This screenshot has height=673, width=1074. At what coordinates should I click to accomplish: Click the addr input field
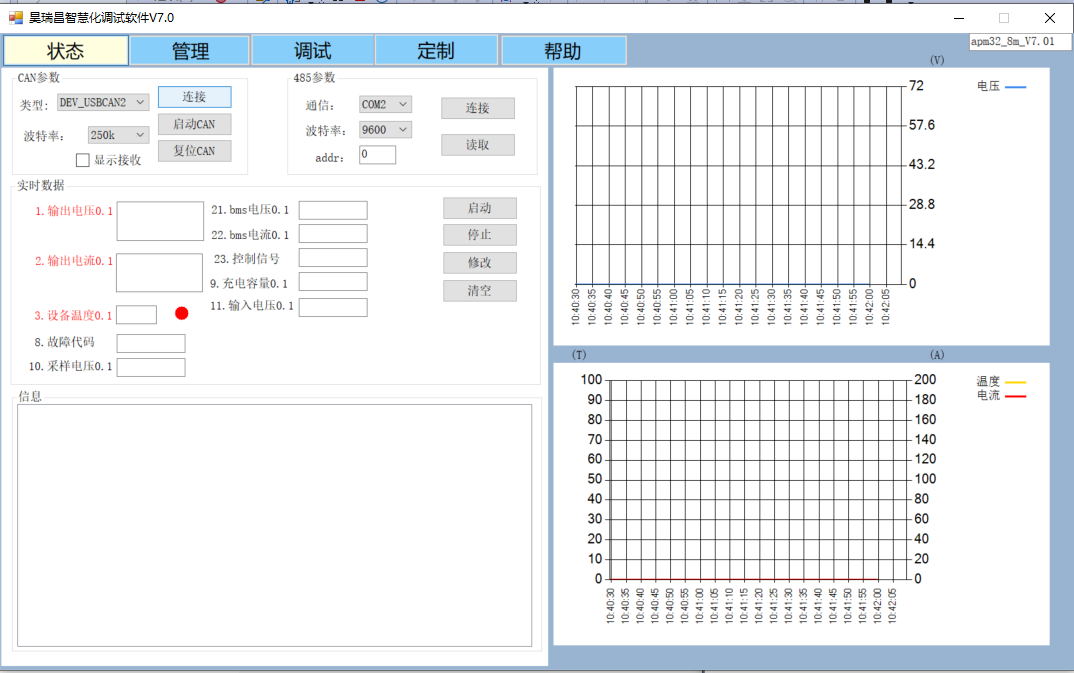click(x=377, y=155)
